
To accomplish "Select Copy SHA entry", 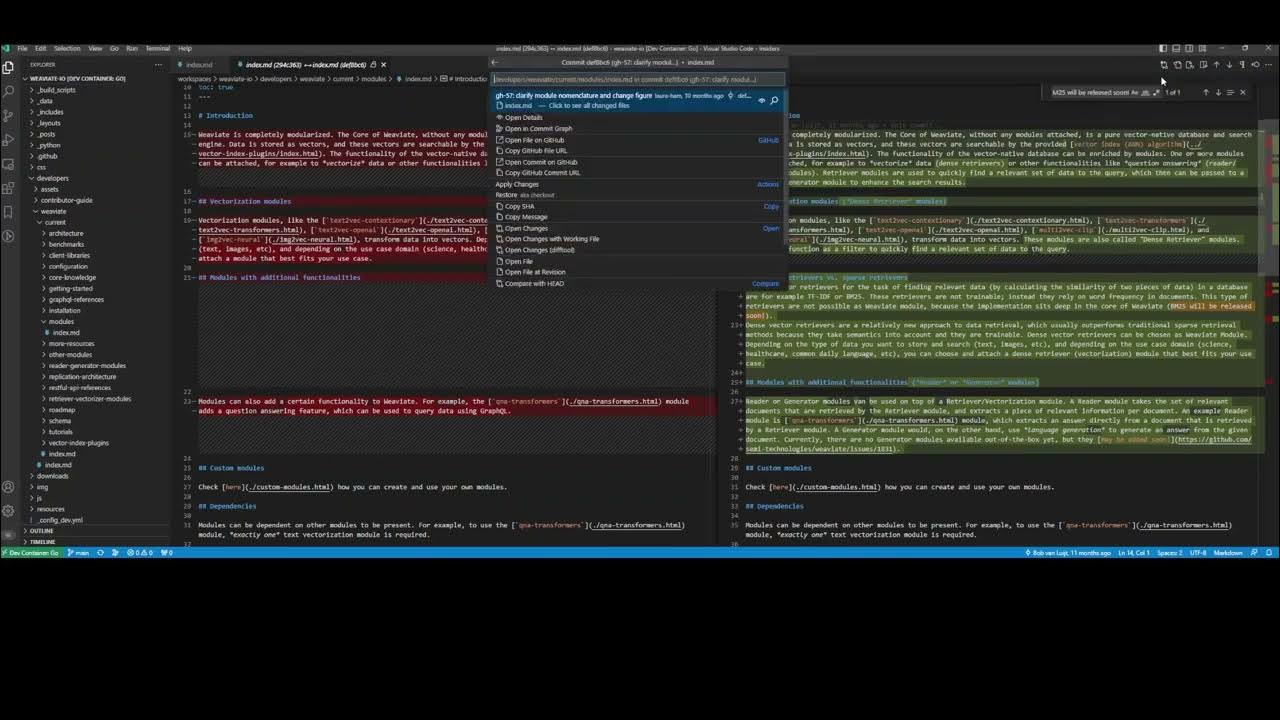I will [637, 206].
